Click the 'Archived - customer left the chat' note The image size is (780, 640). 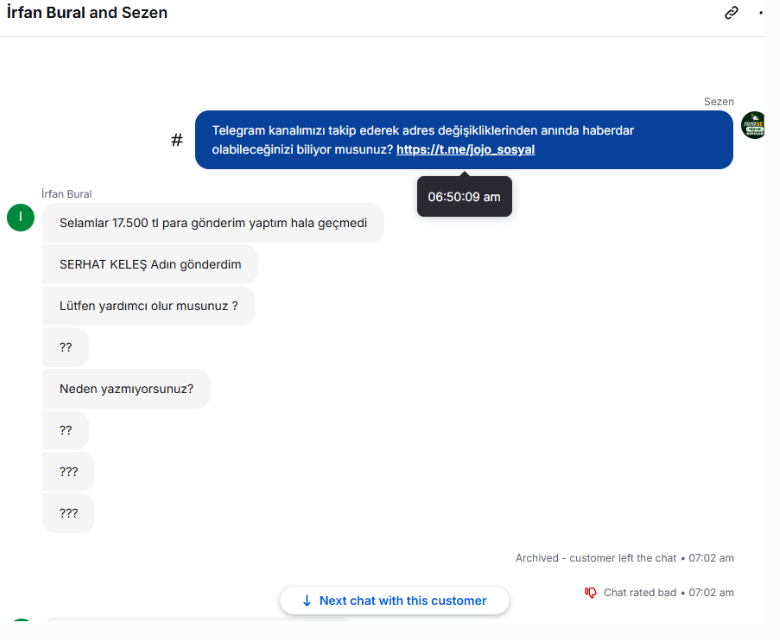click(x=595, y=558)
